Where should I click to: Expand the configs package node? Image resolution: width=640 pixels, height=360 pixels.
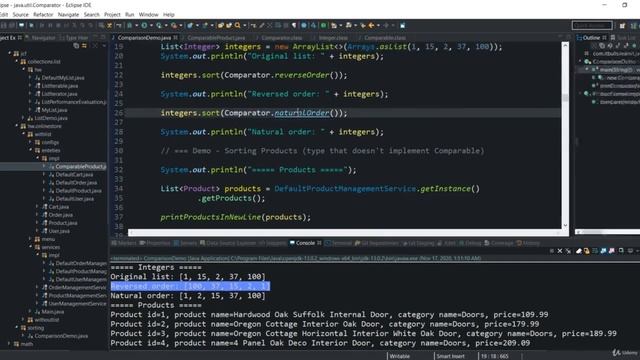(31, 142)
